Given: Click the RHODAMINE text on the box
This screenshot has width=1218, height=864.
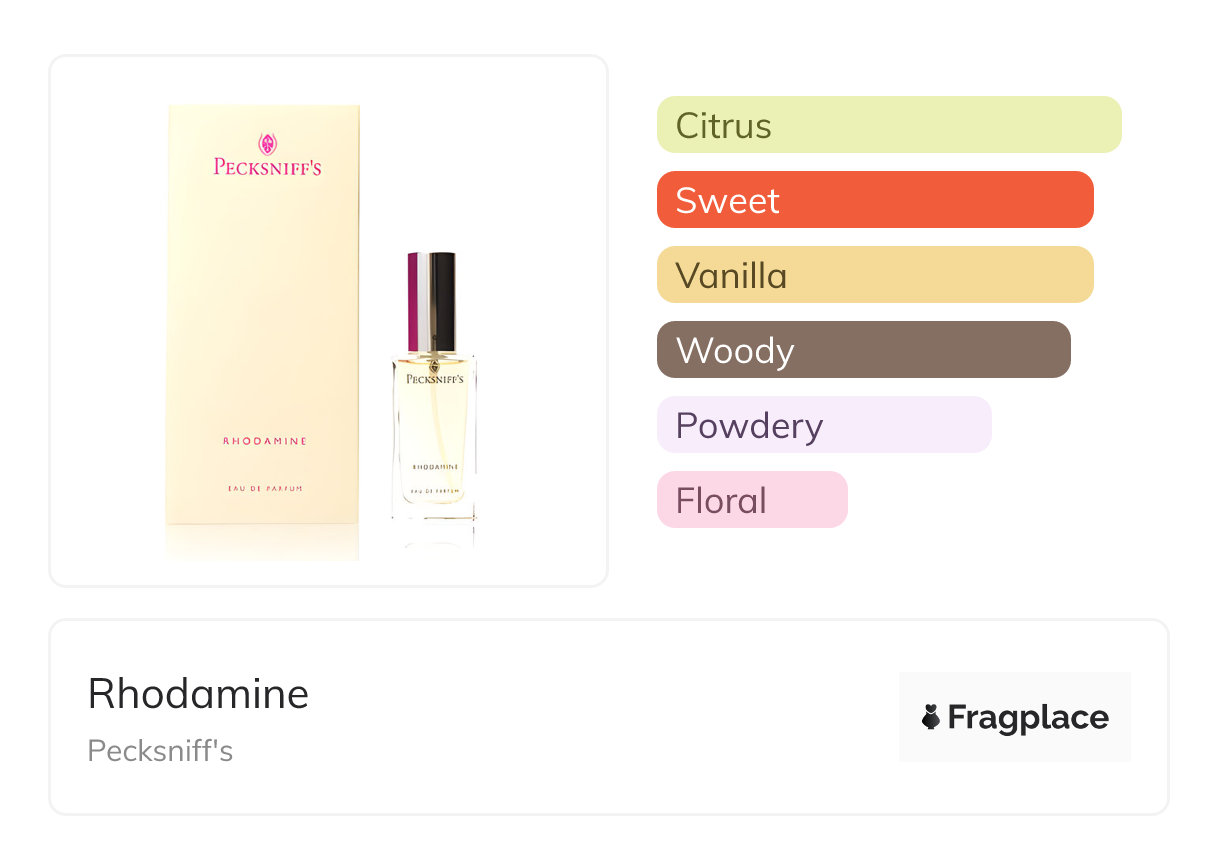Looking at the screenshot, I should click(264, 441).
